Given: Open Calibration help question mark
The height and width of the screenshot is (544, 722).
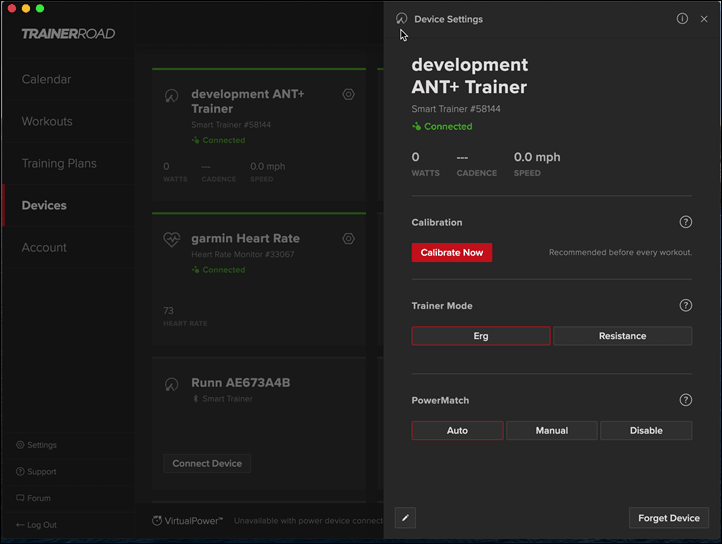Looking at the screenshot, I should pyautogui.click(x=685, y=222).
